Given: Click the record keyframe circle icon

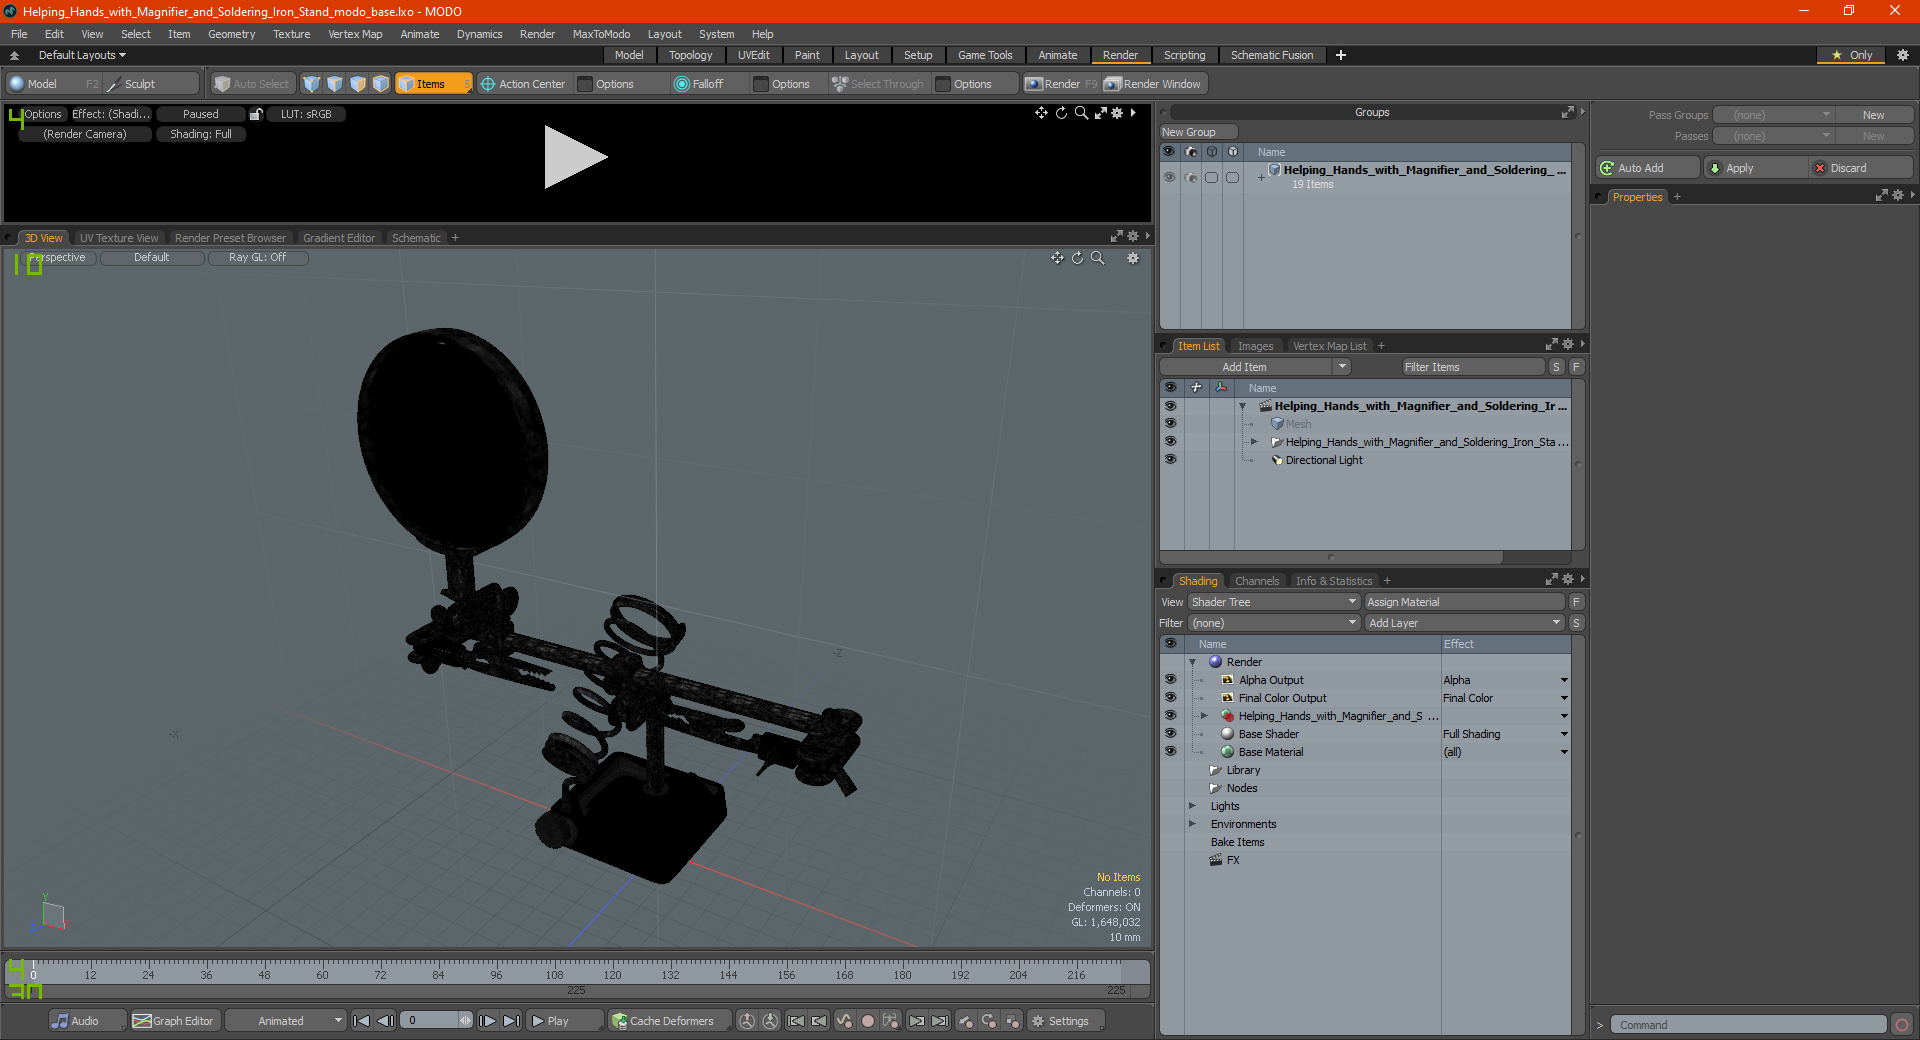Looking at the screenshot, I should click(868, 1021).
